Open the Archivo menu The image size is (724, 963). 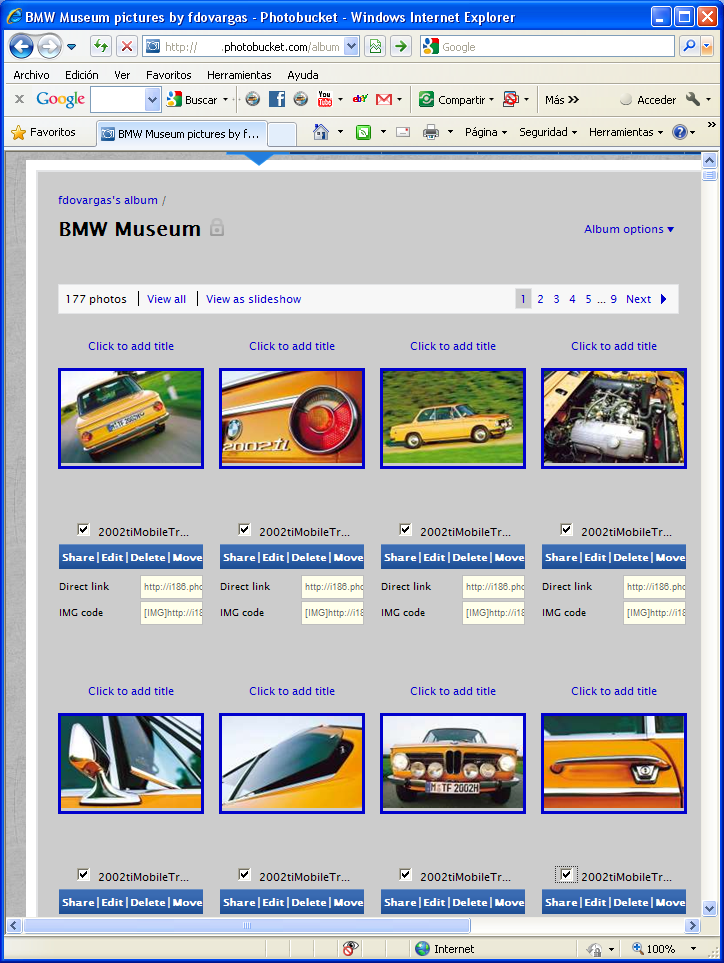click(x=31, y=75)
